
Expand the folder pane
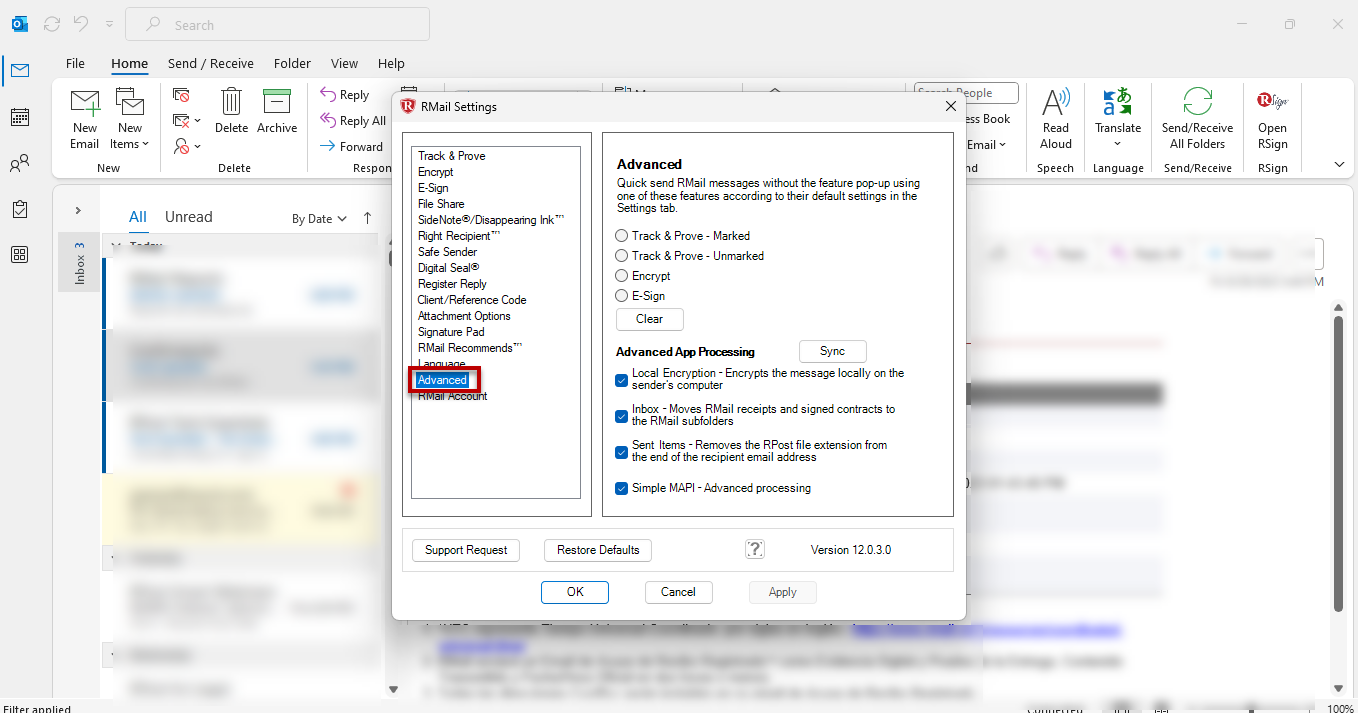point(78,210)
